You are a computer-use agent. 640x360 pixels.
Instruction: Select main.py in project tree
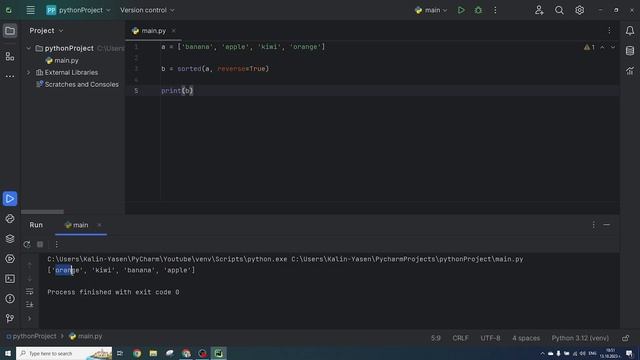point(62,60)
